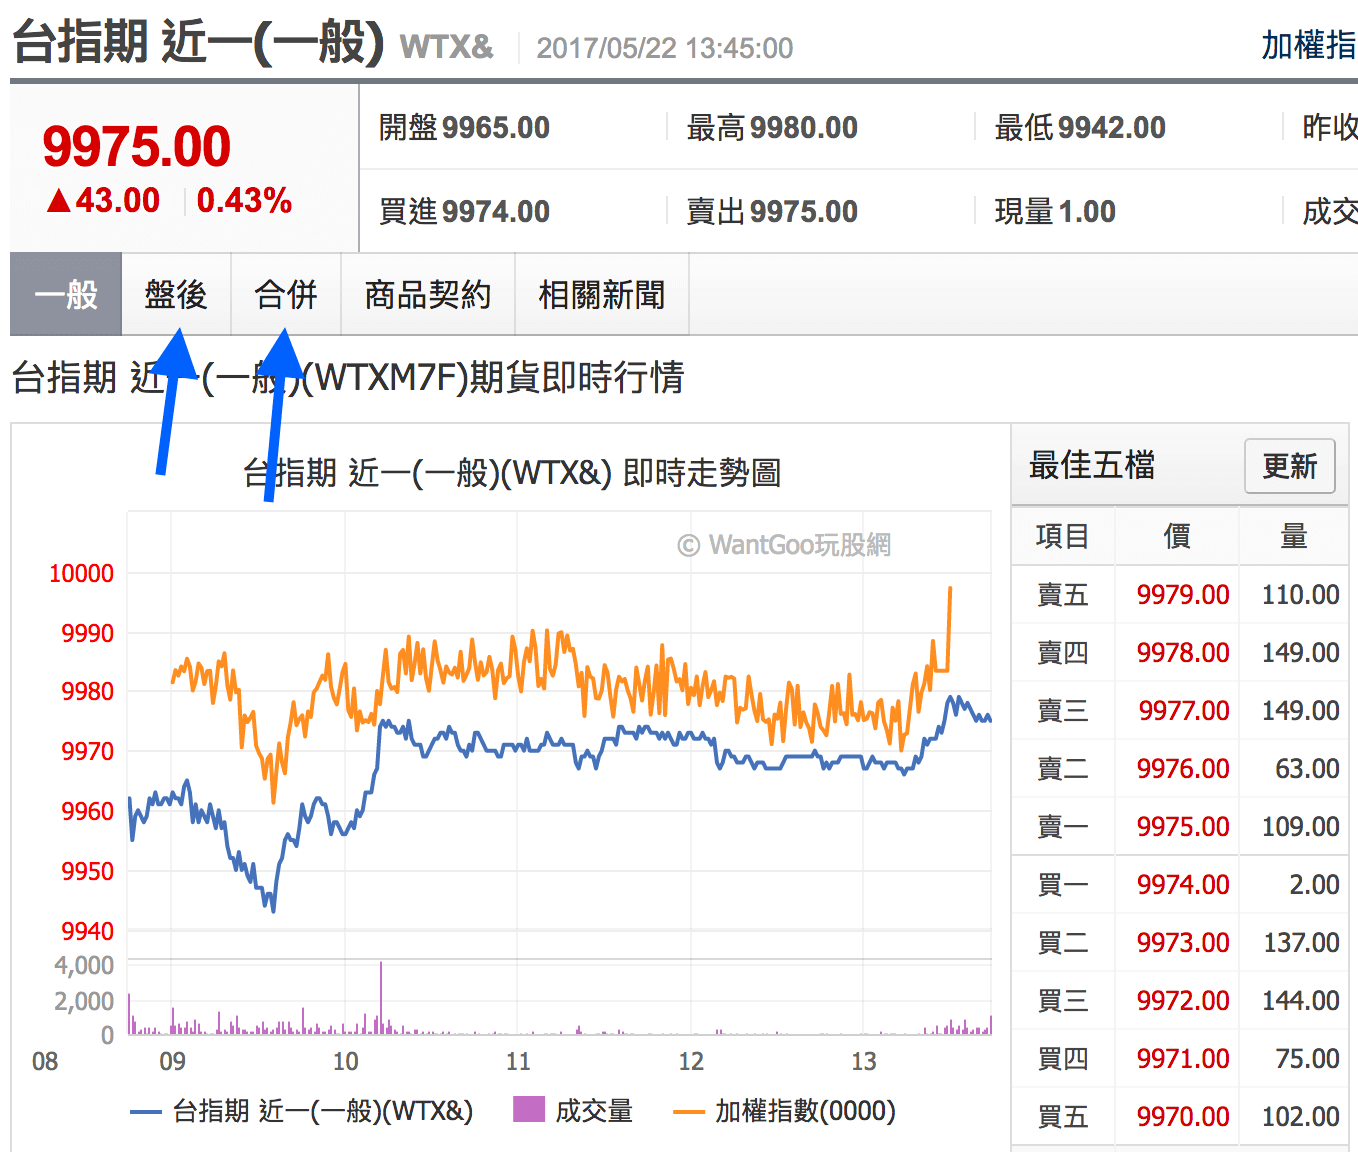1358x1152 pixels.
Task: Click the 項目 column header
Action: point(1062,536)
